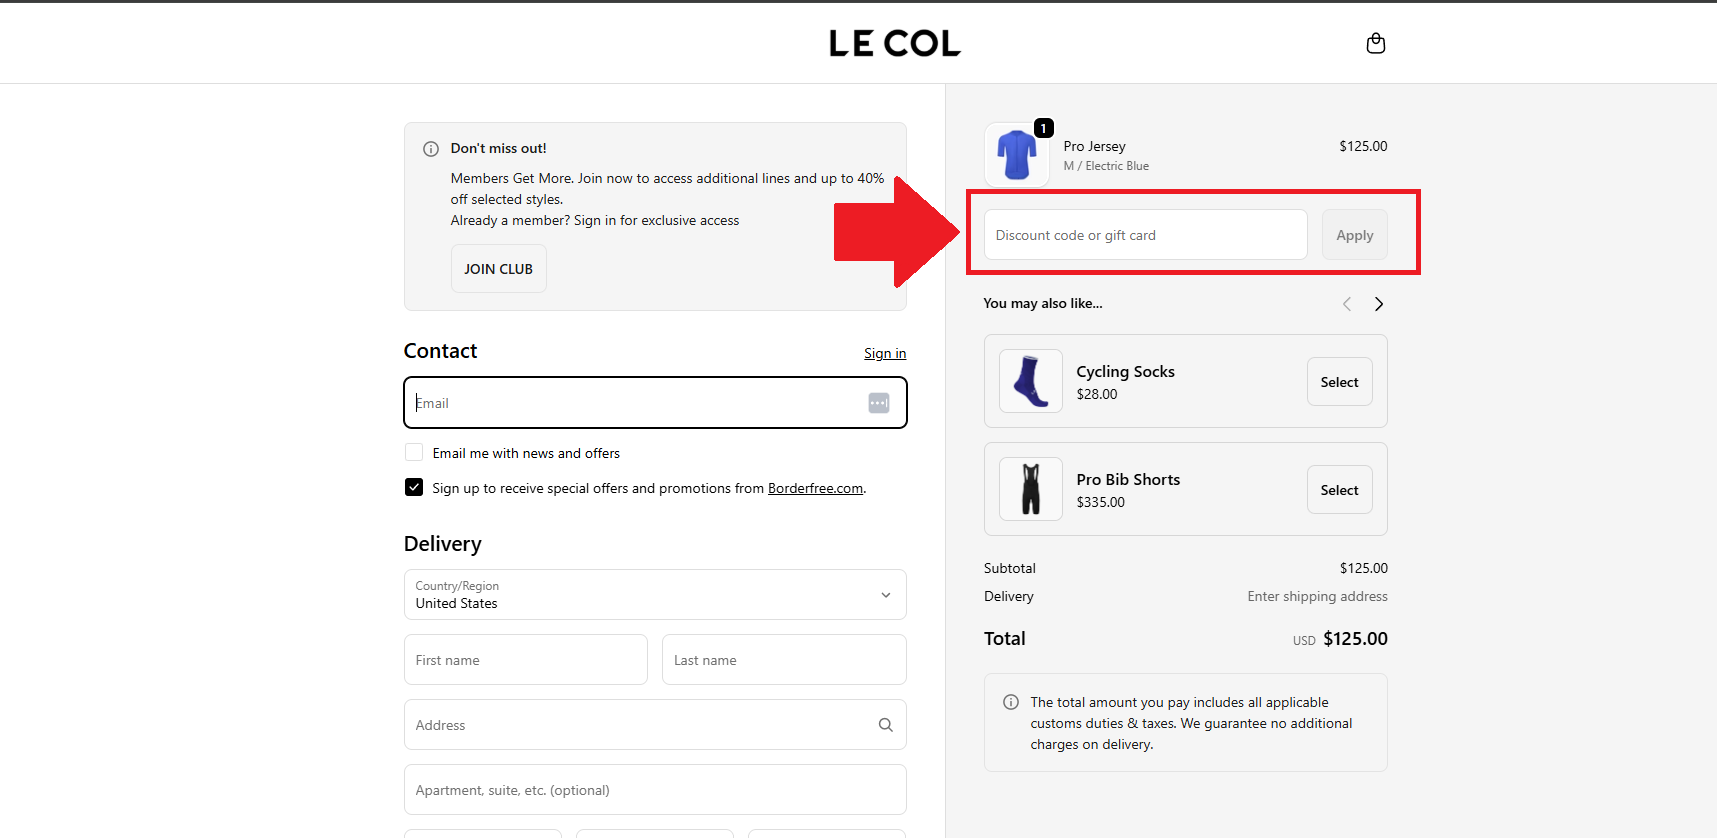Select the Pro Bib Shorts add-on
Image resolution: width=1717 pixels, height=838 pixels.
click(1339, 490)
